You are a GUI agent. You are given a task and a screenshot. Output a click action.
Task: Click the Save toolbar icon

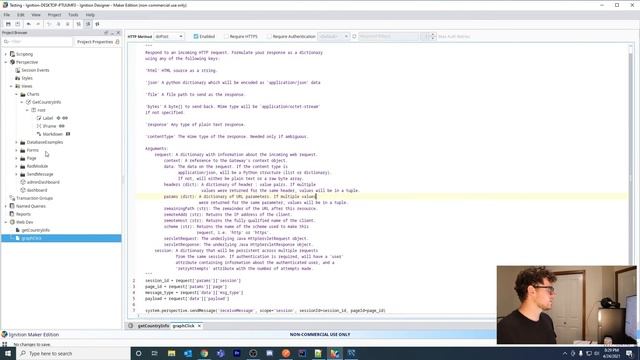click(8, 24)
